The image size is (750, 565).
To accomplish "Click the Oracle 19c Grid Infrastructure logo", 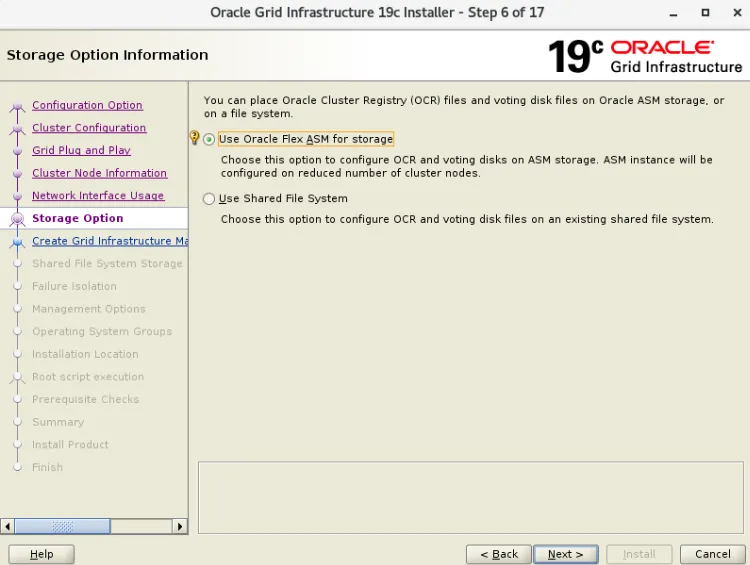I will pyautogui.click(x=645, y=56).
